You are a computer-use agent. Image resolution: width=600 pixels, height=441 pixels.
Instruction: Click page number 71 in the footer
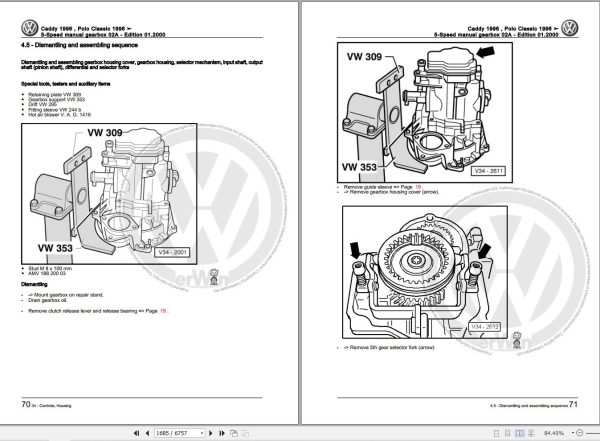[573, 404]
